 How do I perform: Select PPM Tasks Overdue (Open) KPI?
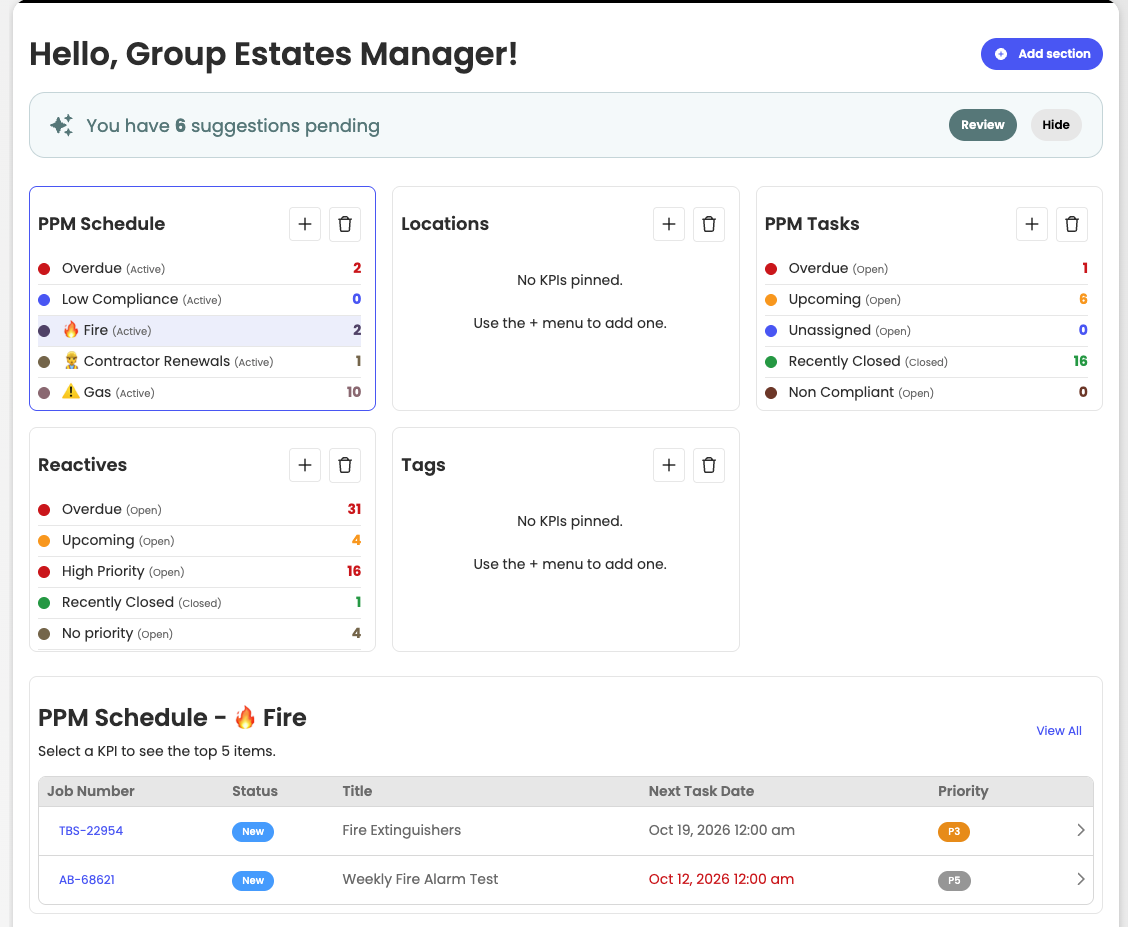click(926, 268)
